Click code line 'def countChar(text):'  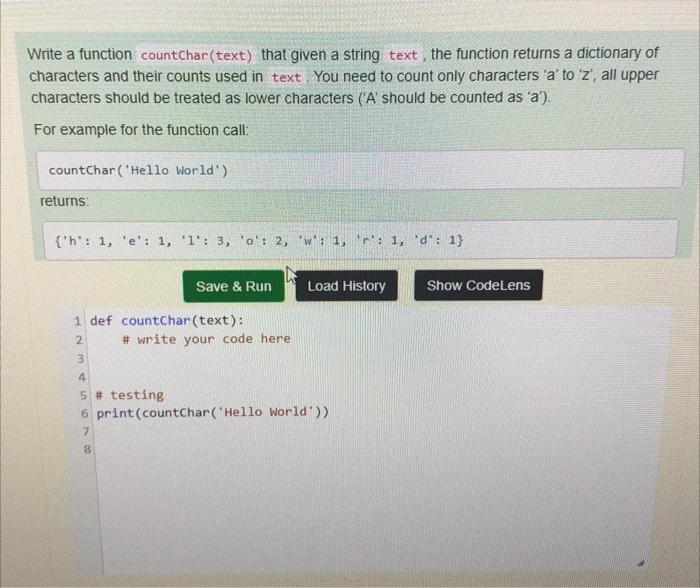(167, 321)
